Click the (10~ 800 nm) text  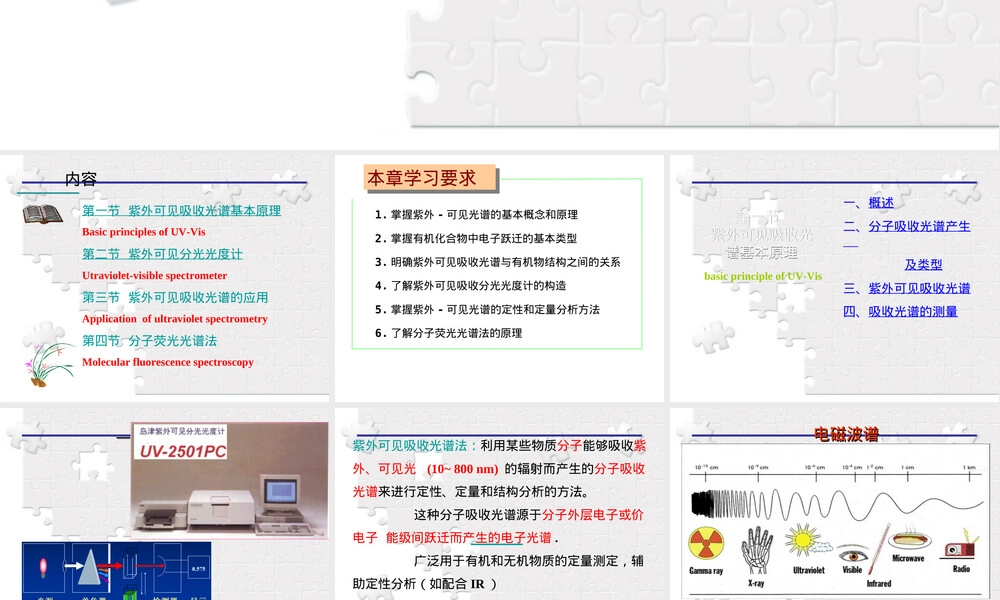462,469
